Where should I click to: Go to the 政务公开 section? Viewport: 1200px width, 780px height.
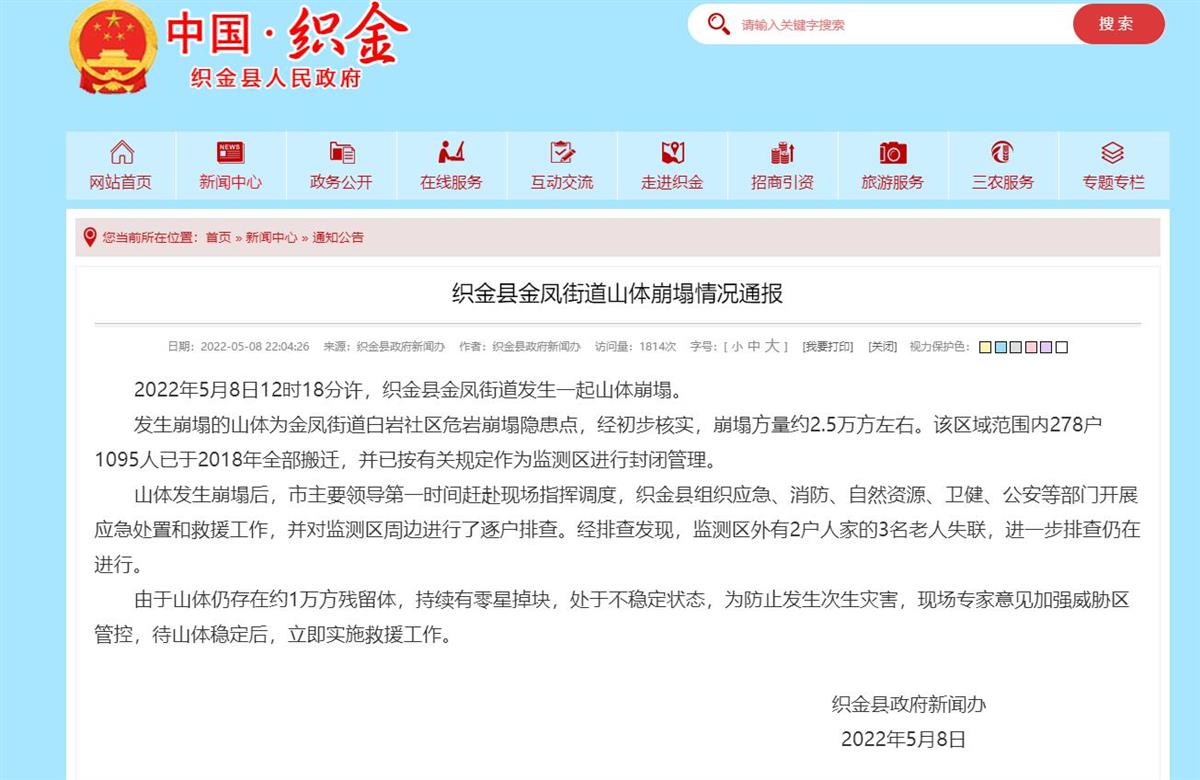click(341, 182)
